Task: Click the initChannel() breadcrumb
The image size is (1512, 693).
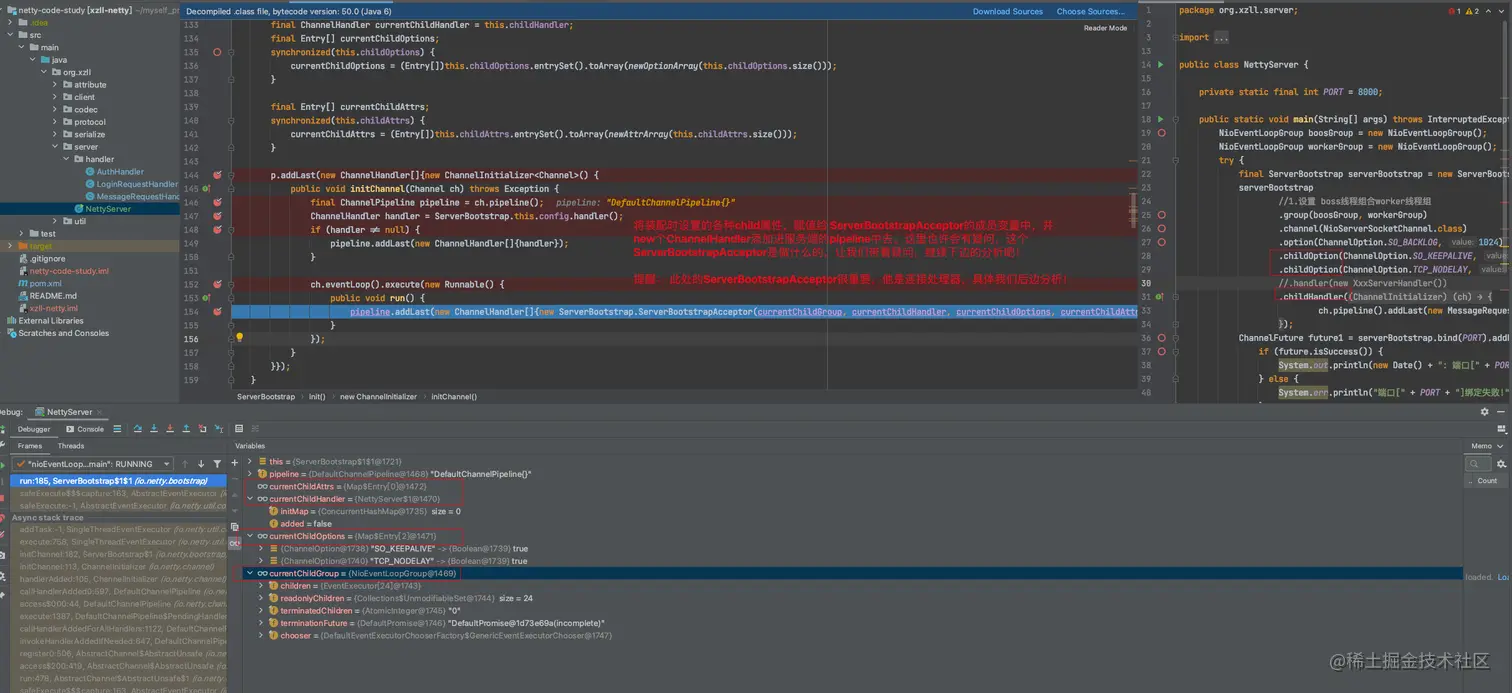Action: pos(454,397)
